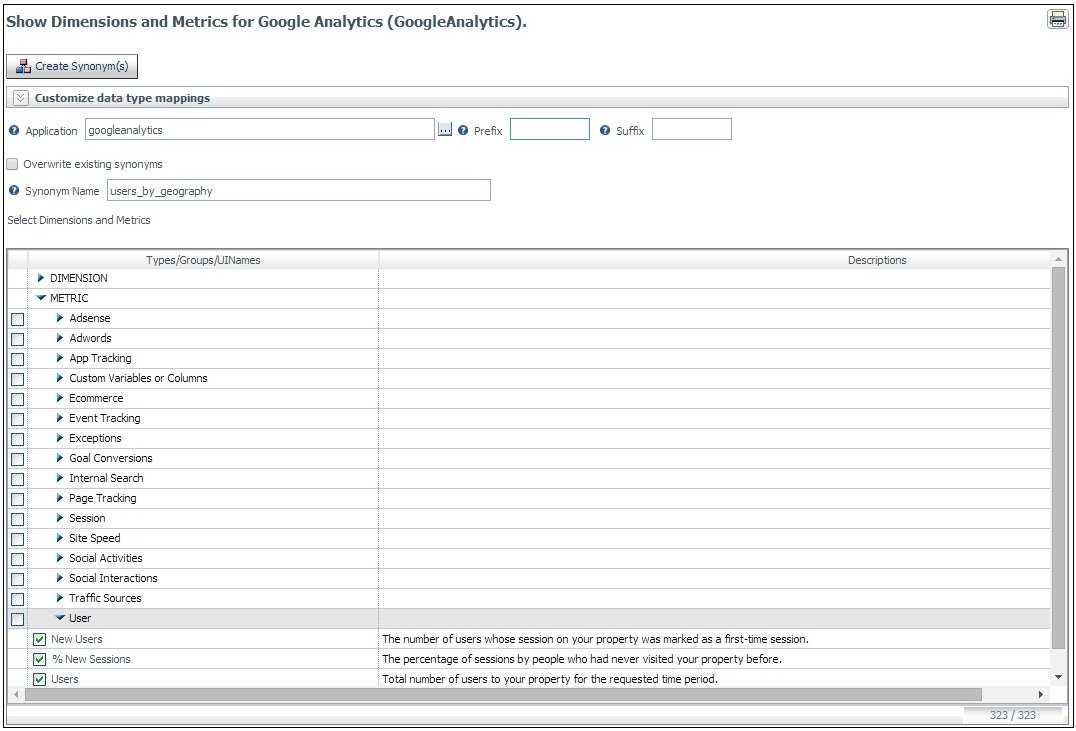Uncheck the New Users metric checkbox

coord(40,640)
